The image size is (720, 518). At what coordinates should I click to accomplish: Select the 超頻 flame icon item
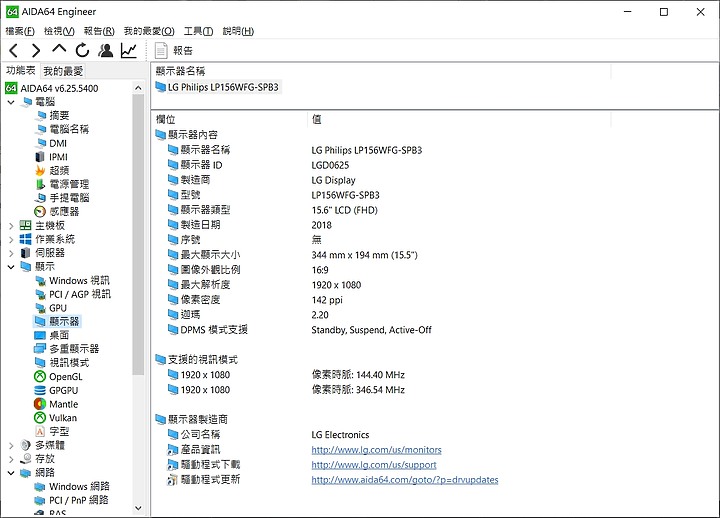[52, 170]
